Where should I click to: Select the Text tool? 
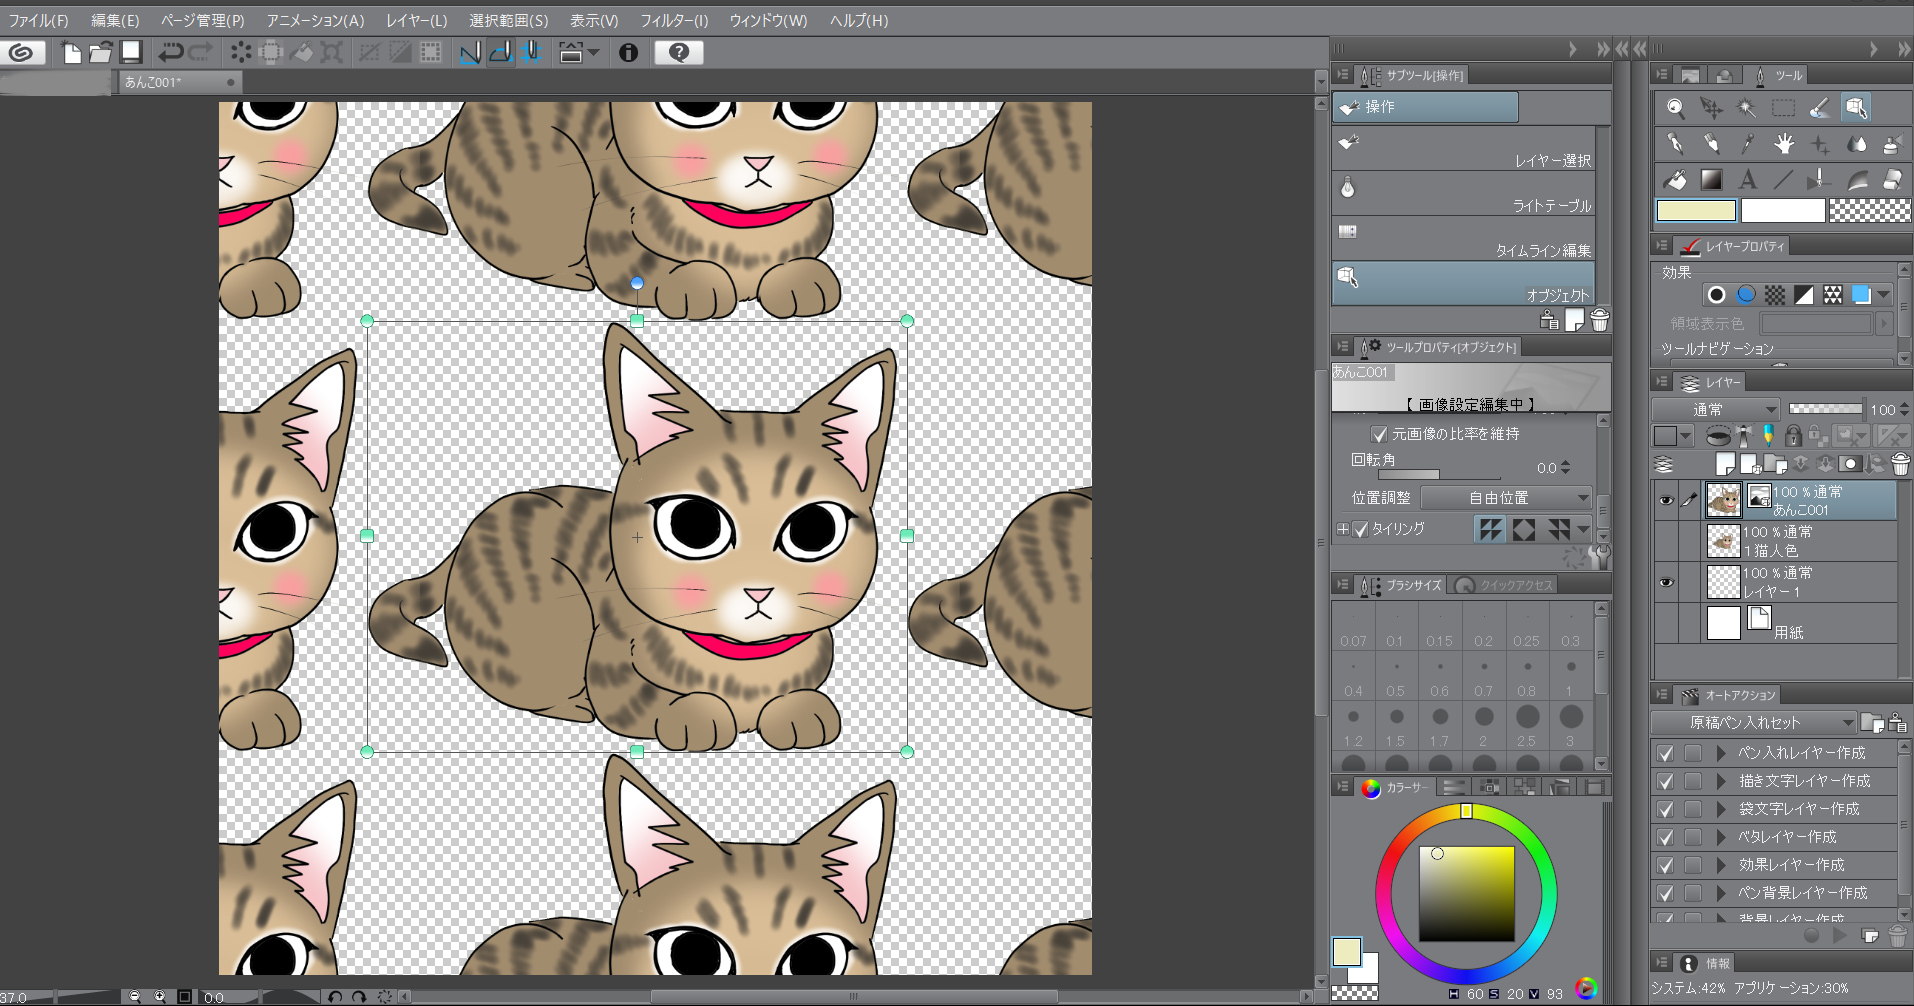(x=1747, y=180)
